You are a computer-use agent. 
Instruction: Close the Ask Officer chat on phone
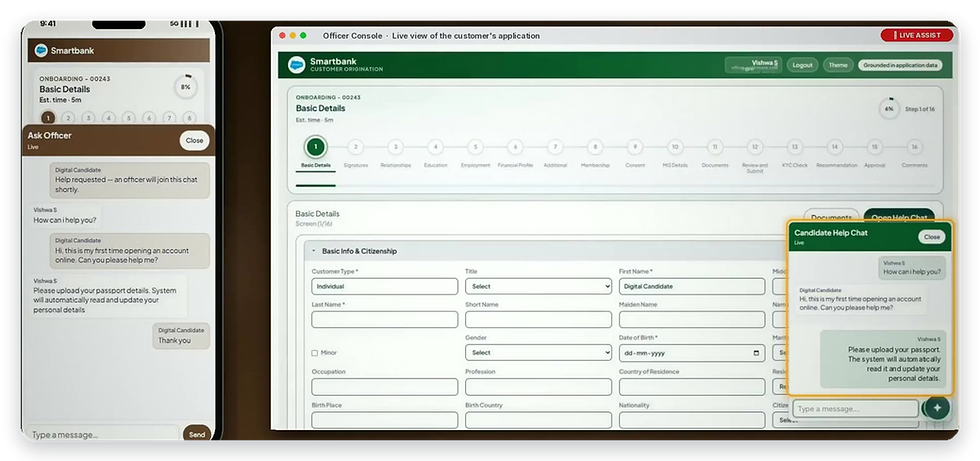194,141
